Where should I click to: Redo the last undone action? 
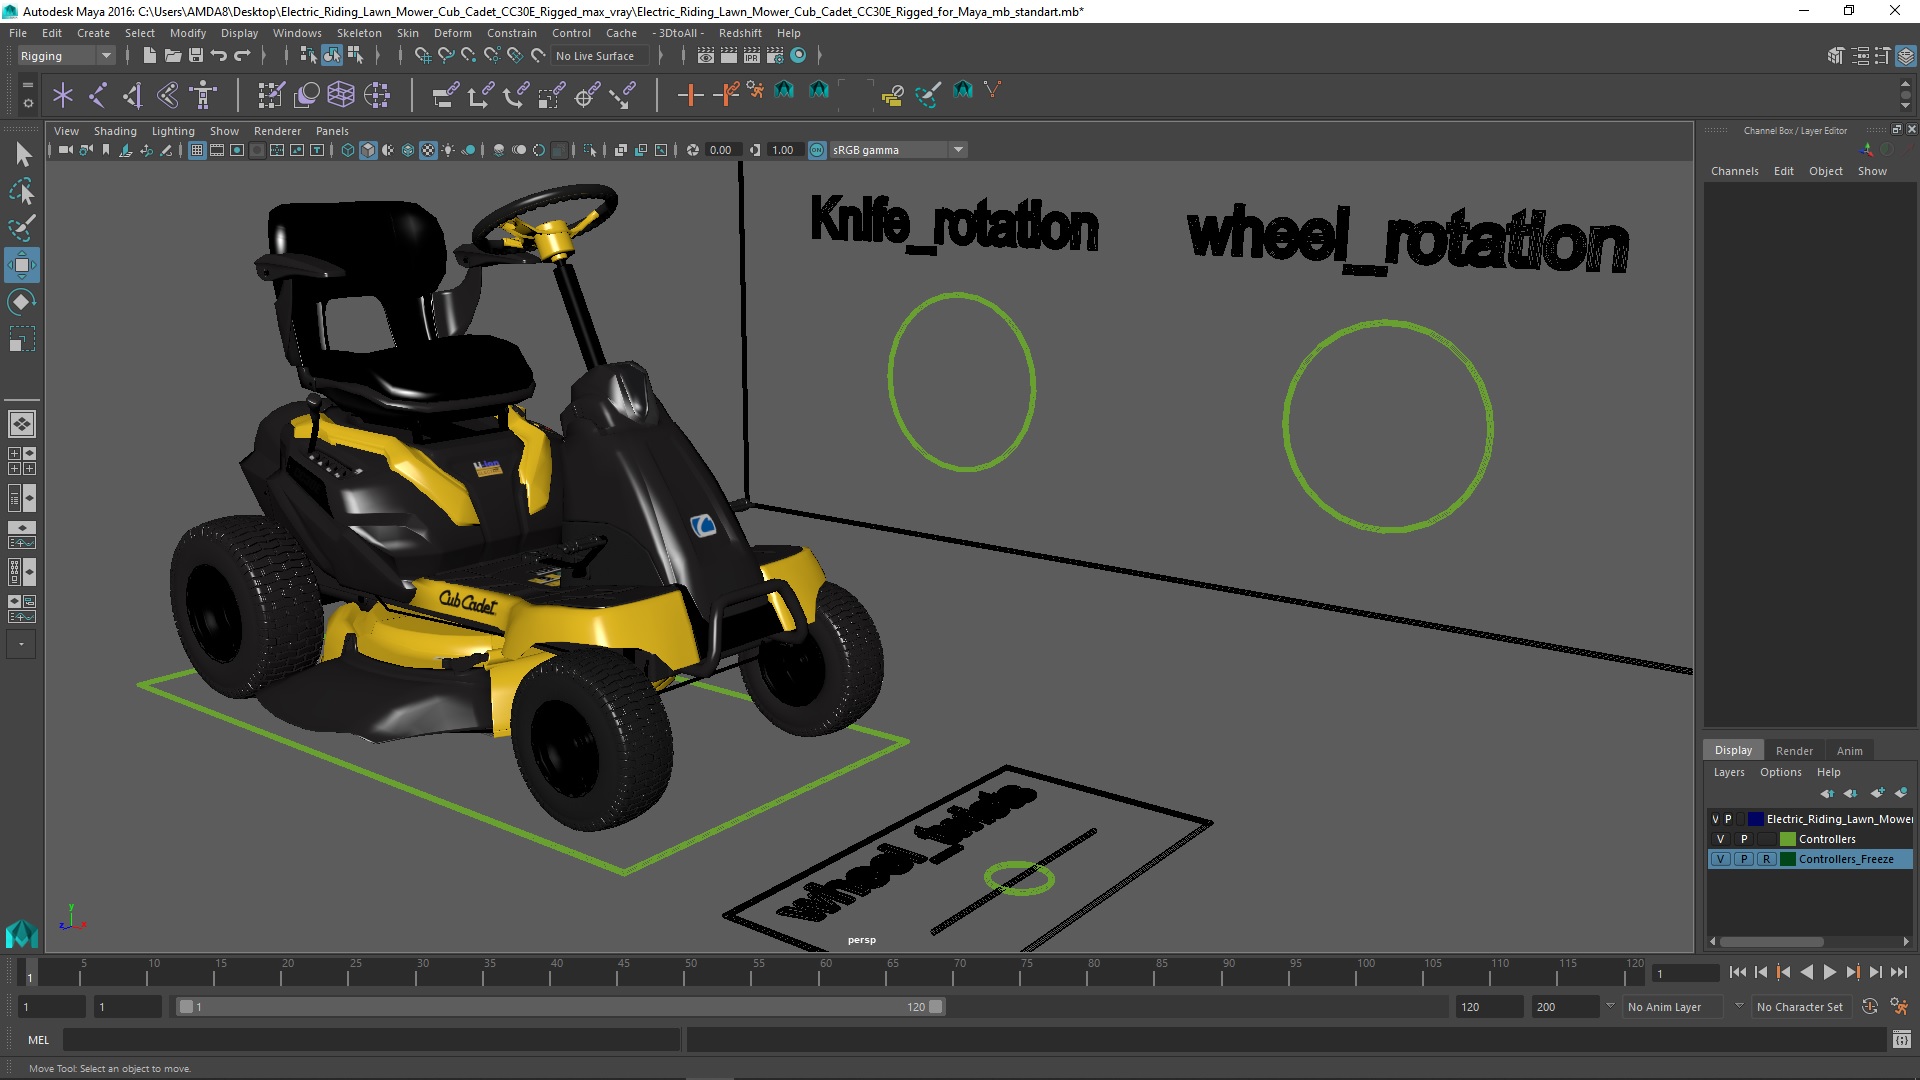242,56
